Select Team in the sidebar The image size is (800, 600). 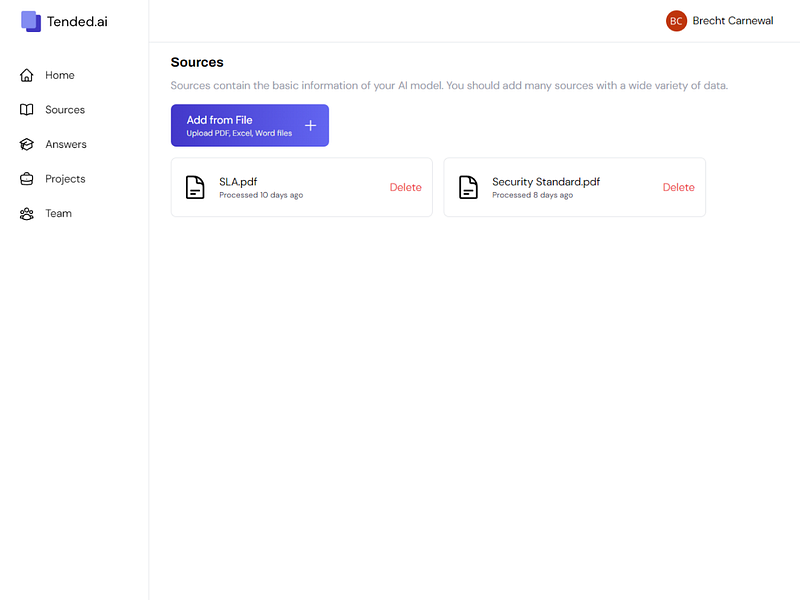(x=58, y=213)
